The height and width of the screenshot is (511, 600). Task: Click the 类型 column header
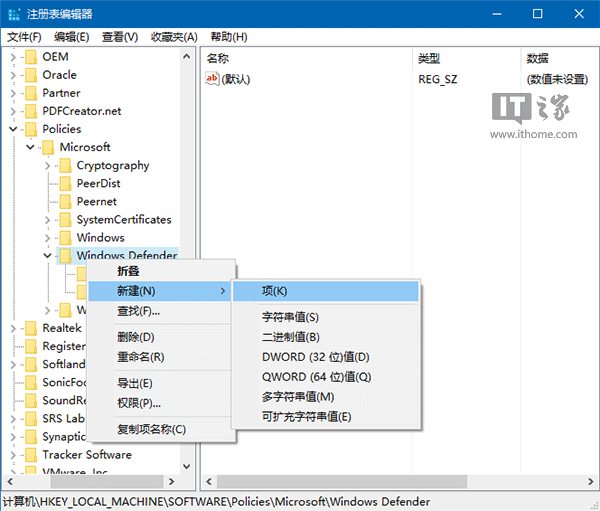click(x=429, y=59)
